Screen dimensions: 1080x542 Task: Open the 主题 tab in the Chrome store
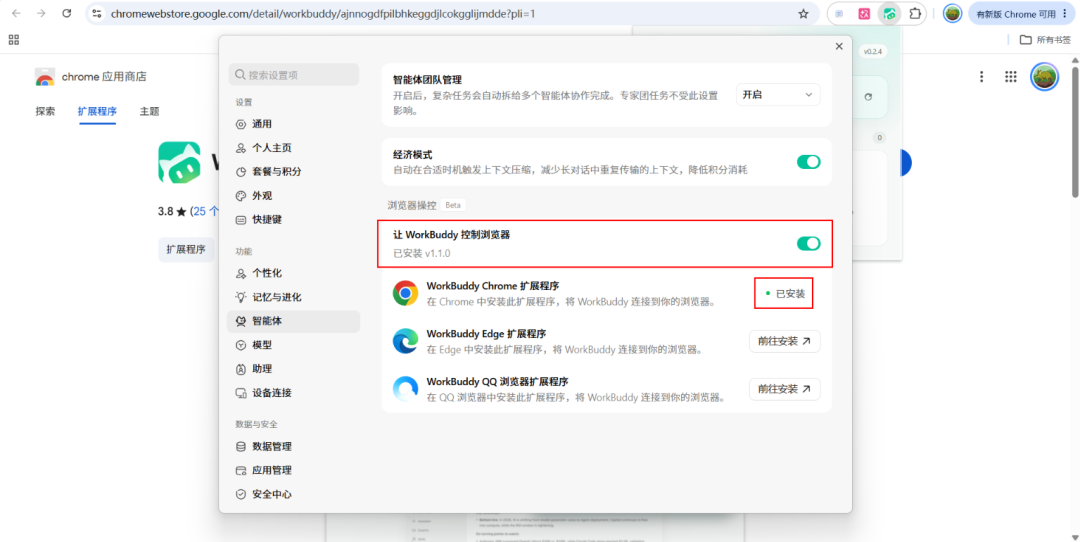point(149,111)
